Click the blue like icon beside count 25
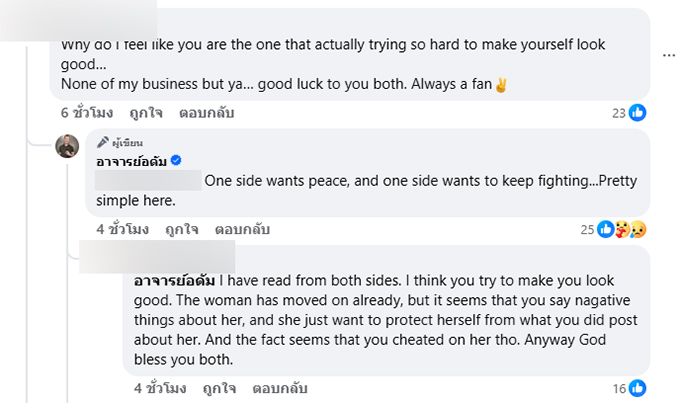Screen dimensions: 680x403 pos(605,229)
